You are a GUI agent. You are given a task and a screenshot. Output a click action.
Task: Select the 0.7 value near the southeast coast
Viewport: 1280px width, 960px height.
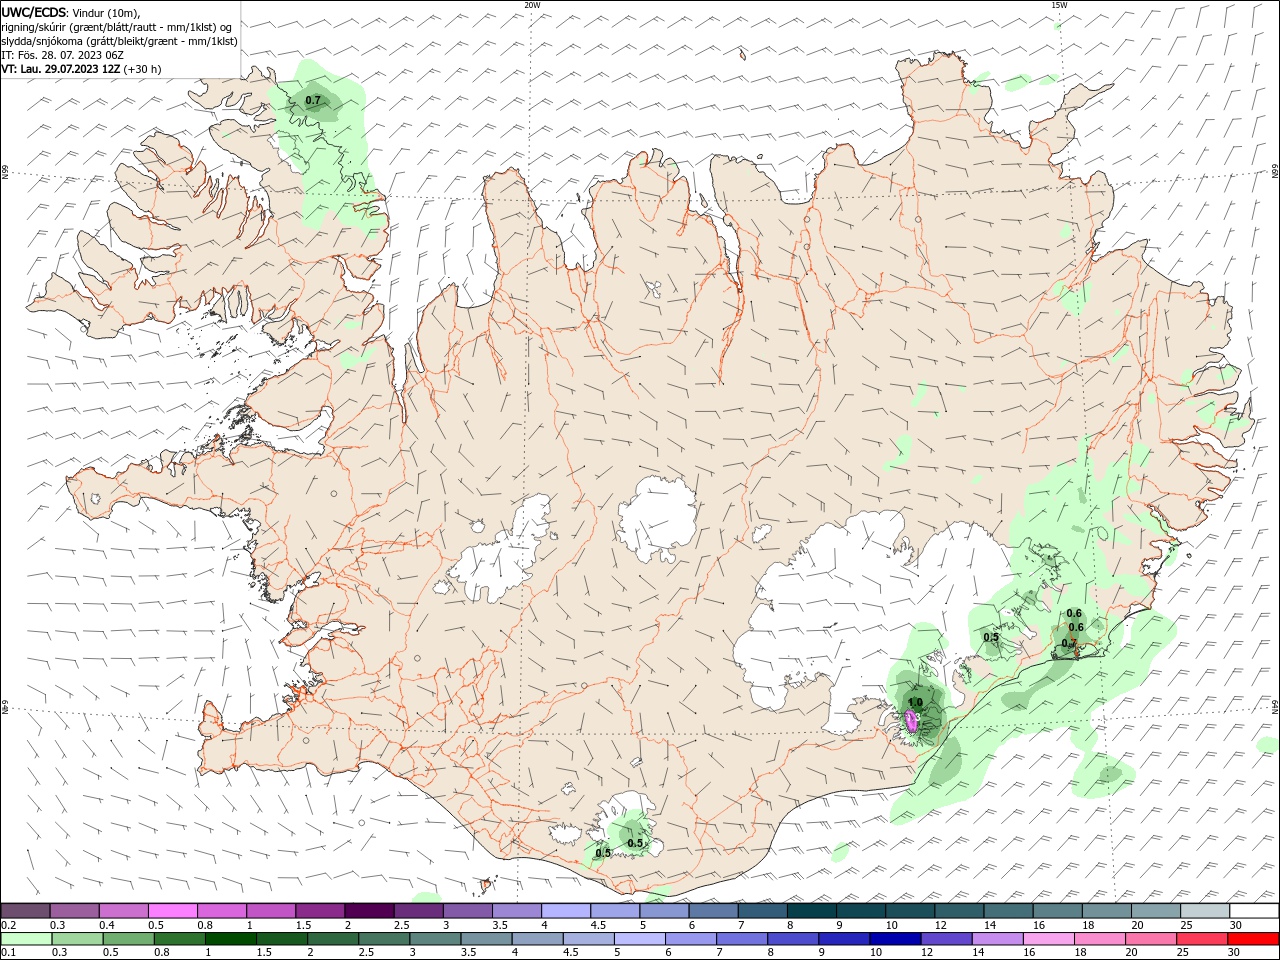pyautogui.click(x=1069, y=643)
